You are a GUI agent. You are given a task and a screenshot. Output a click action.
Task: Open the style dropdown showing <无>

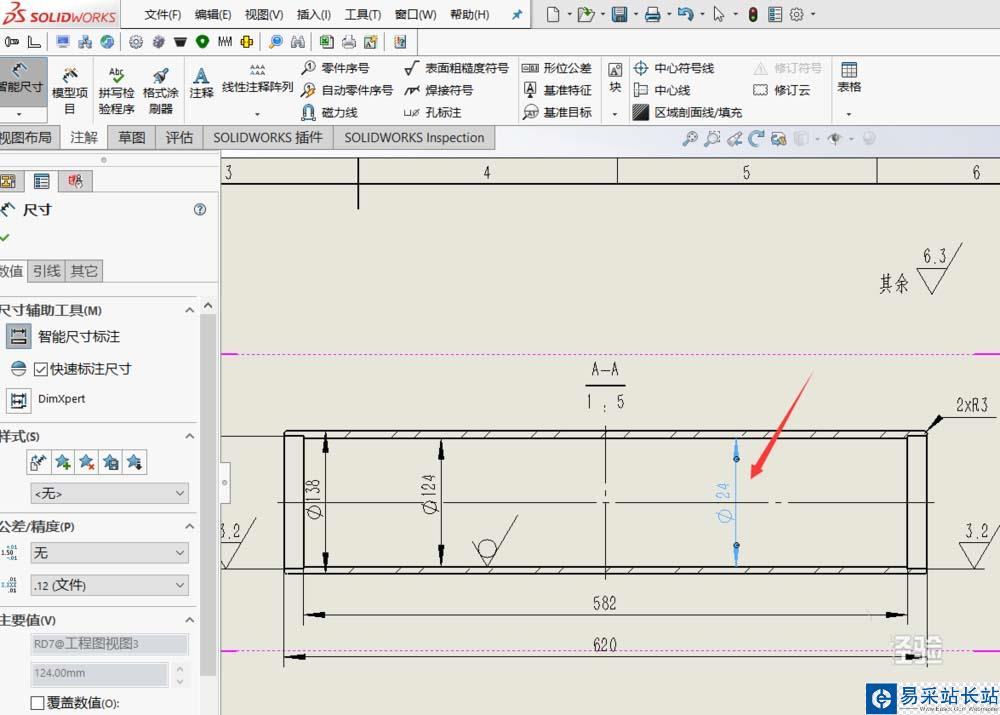click(x=109, y=493)
